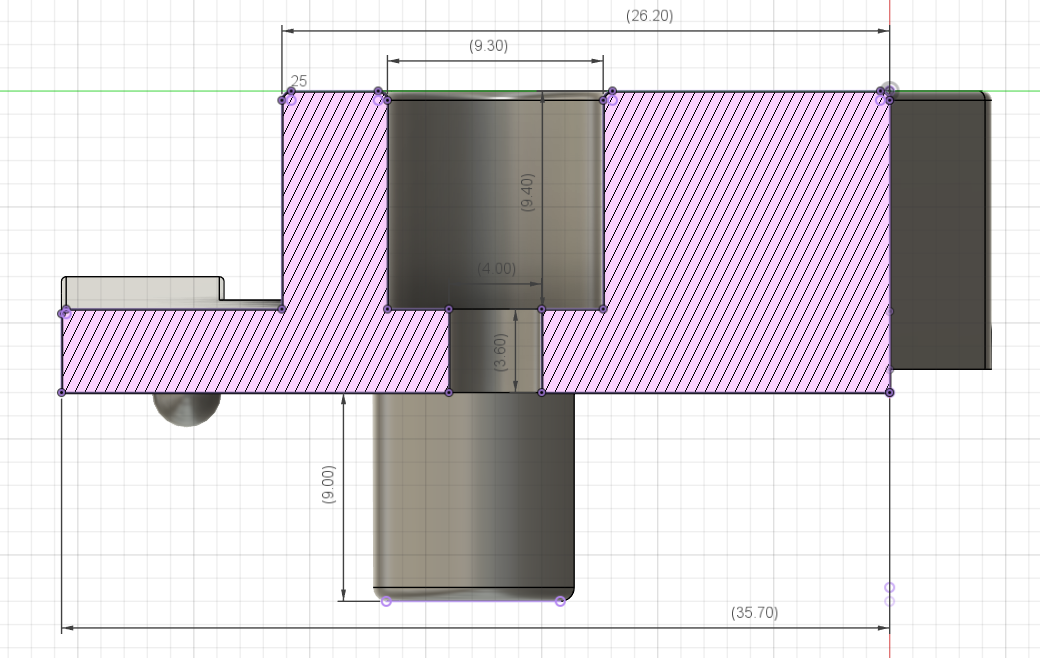This screenshot has height=658, width=1040.
Task: Click the (9.30) bore width dimension
Action: (488, 46)
